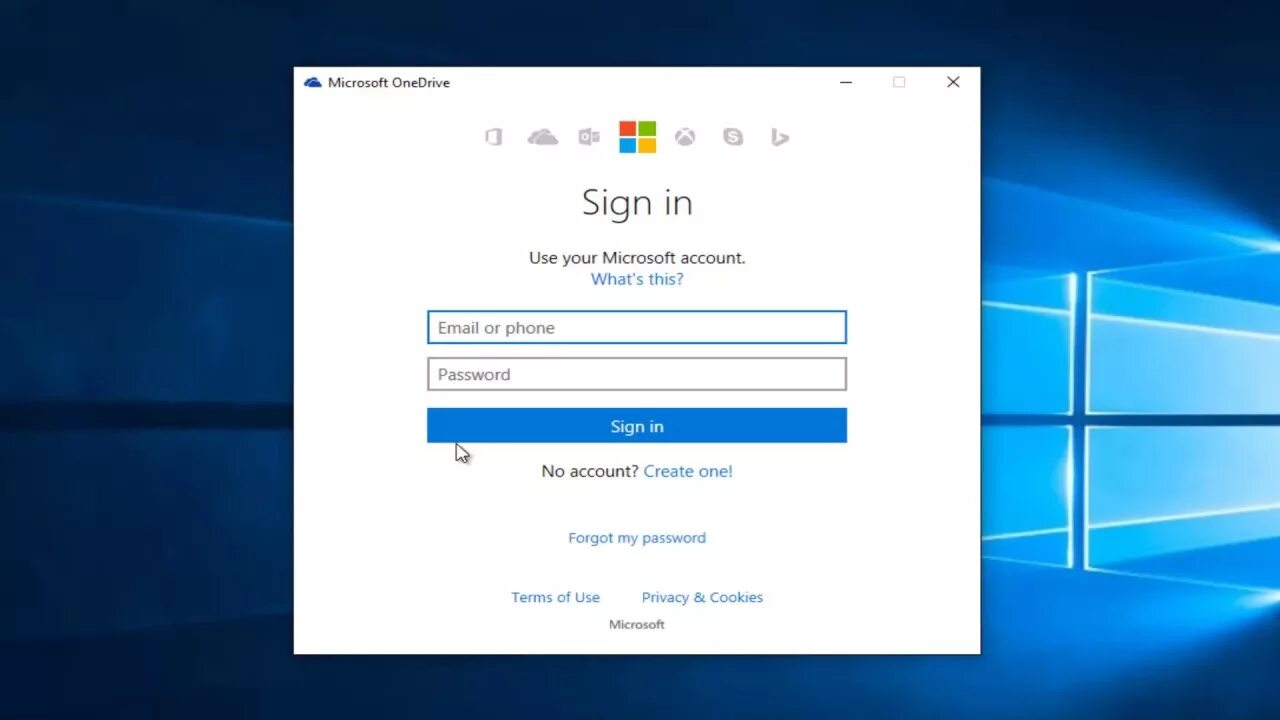Click the 'Use your Microsoft account.' text

coord(637,258)
